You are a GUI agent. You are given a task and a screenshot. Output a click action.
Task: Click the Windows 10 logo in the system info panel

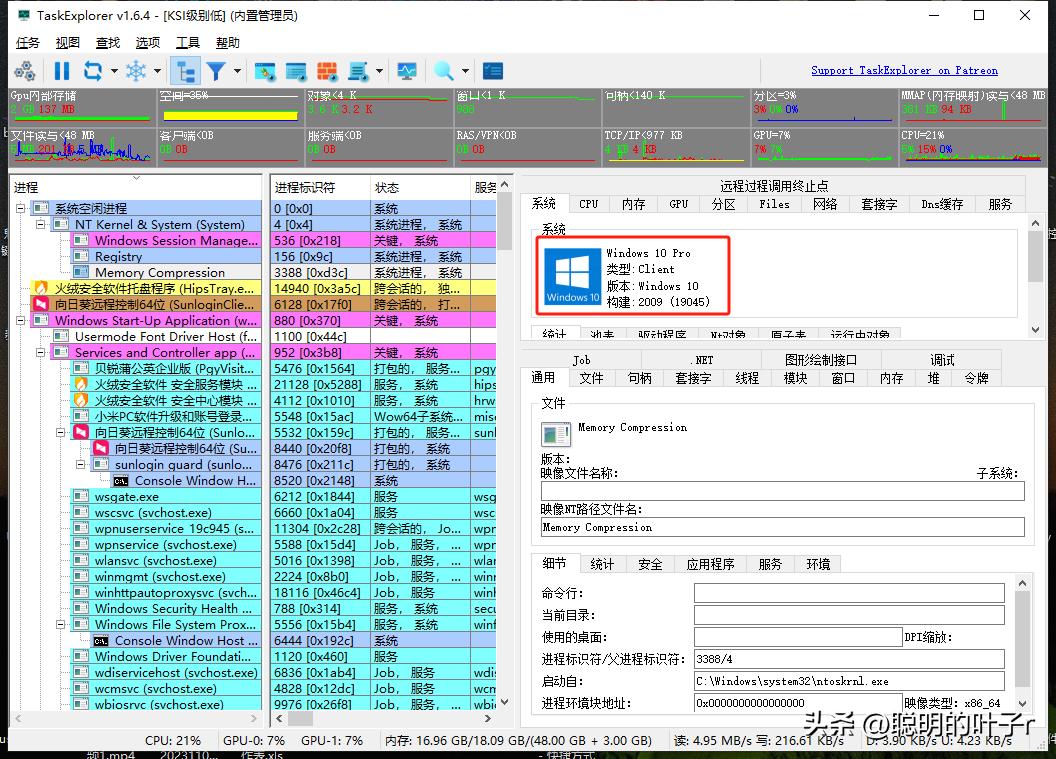click(x=571, y=272)
